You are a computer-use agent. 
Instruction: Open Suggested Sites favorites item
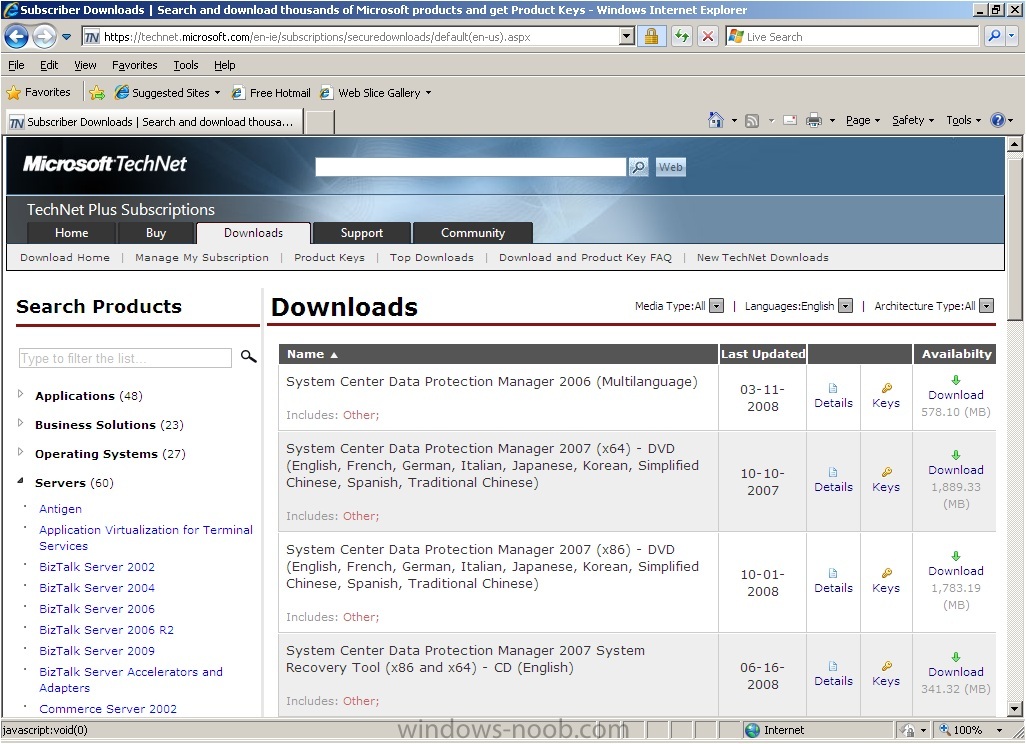168,93
